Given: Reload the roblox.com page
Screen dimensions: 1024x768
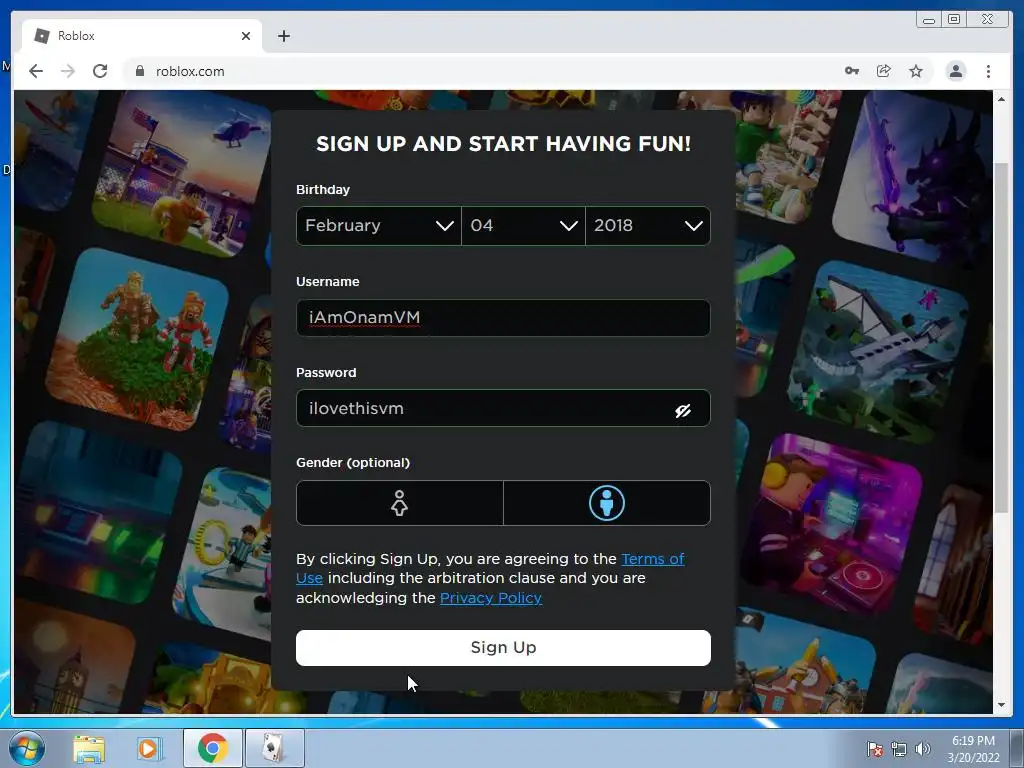Looking at the screenshot, I should tap(100, 71).
